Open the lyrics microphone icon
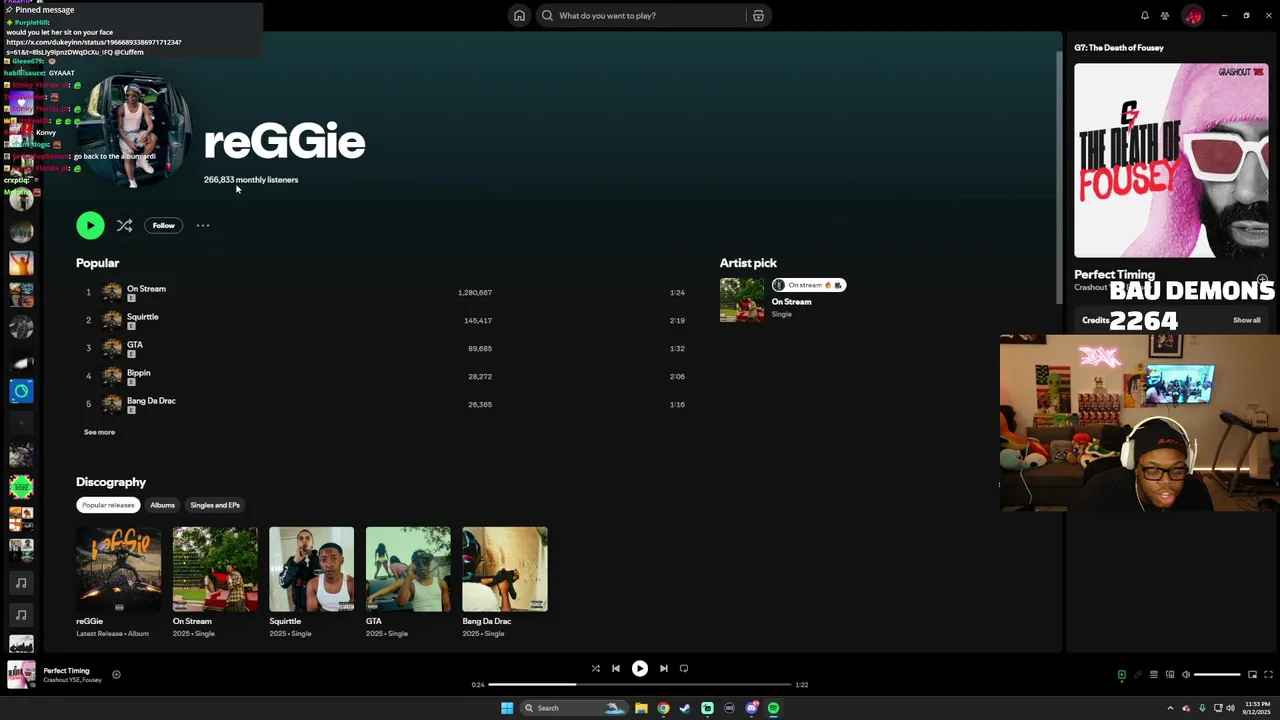The width and height of the screenshot is (1280, 720). 1138,675
